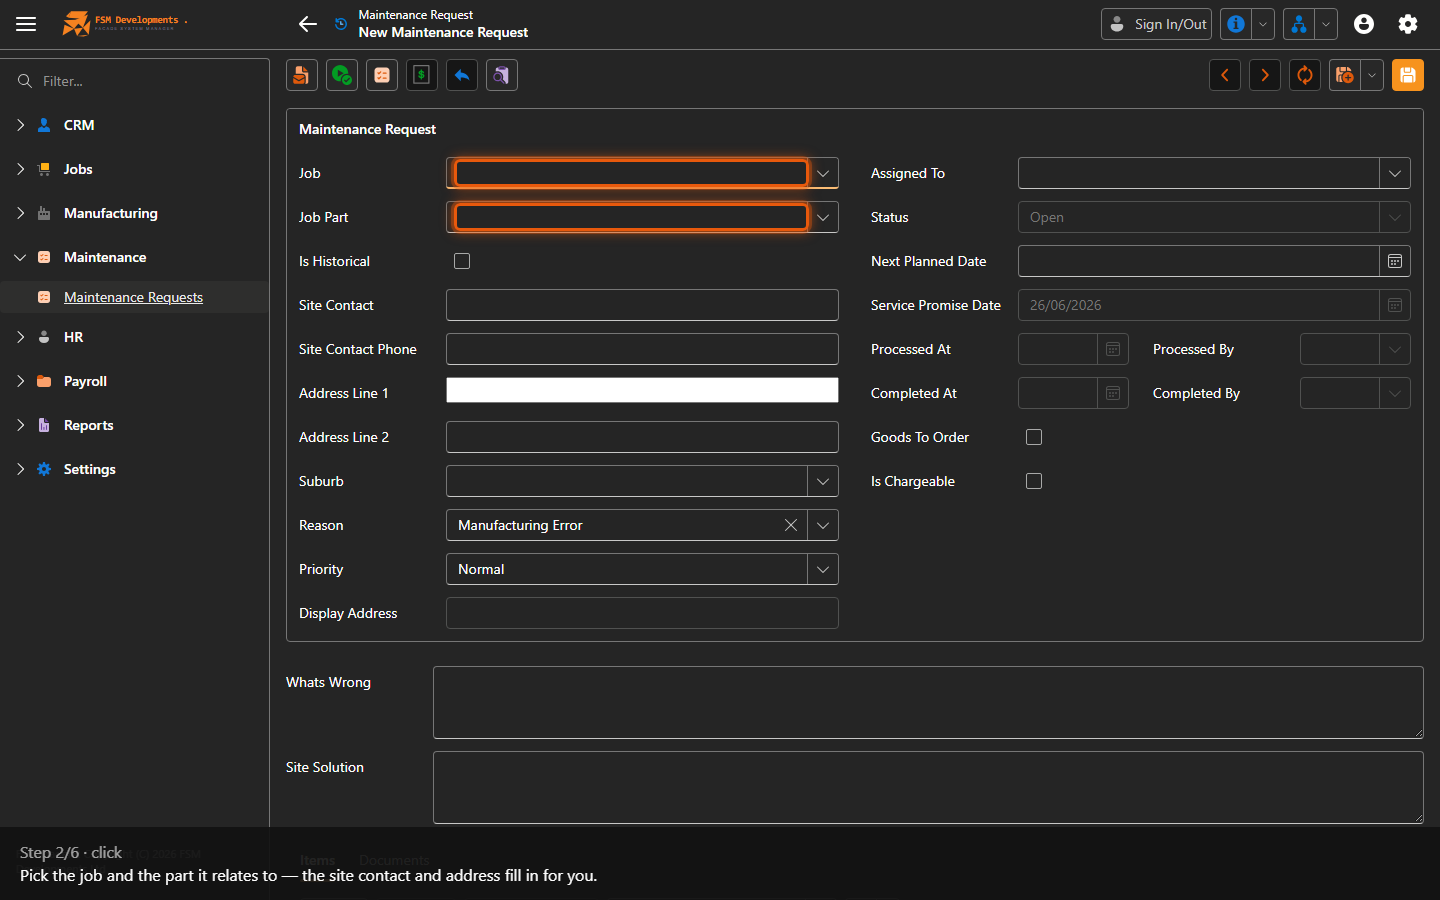Open the Processed At calendar icon
The height and width of the screenshot is (900, 1440).
click(x=1113, y=349)
